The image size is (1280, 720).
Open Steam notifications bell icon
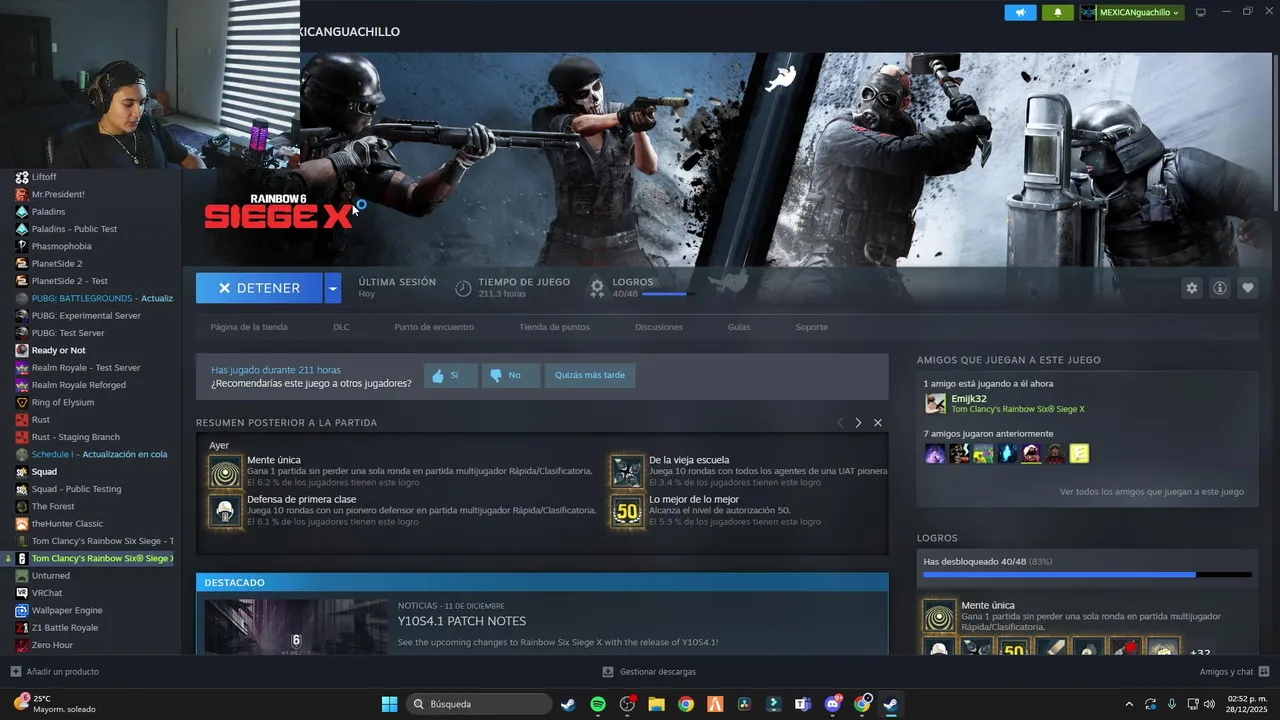[x=1058, y=12]
